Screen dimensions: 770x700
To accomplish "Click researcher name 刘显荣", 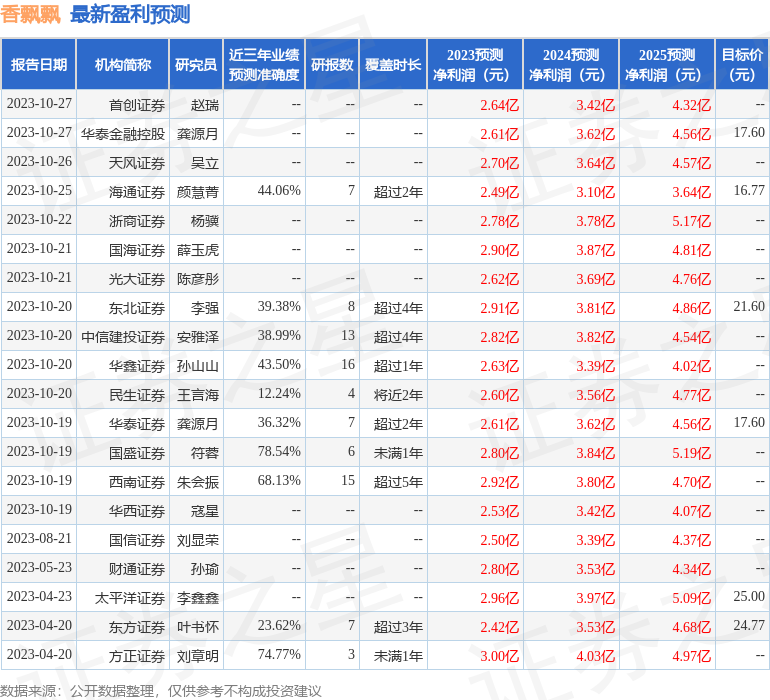I will (198, 540).
